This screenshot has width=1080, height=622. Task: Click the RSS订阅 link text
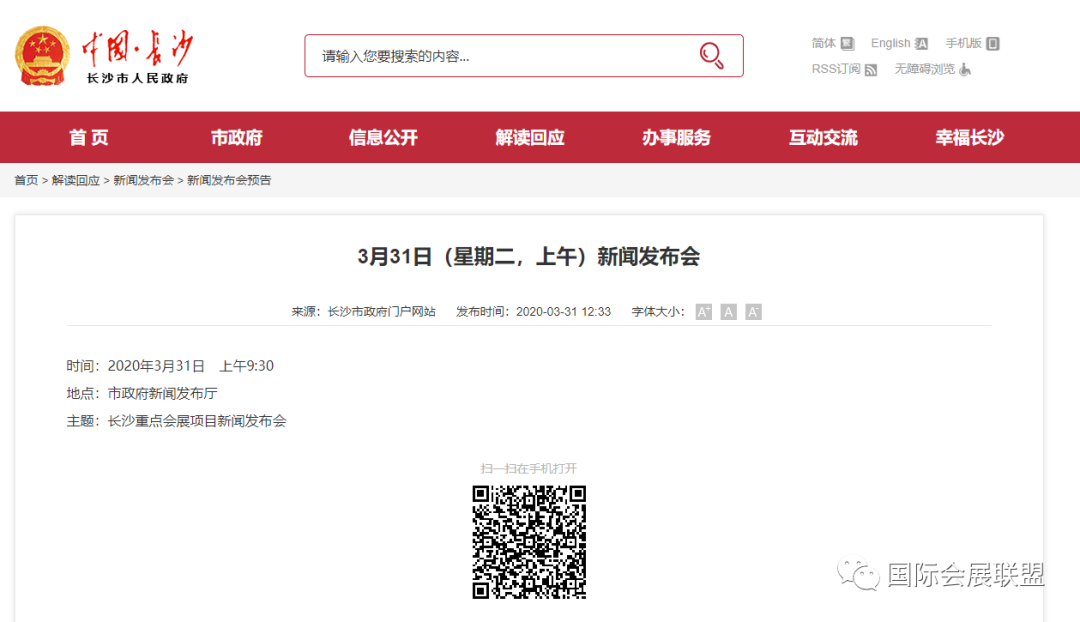coord(835,69)
